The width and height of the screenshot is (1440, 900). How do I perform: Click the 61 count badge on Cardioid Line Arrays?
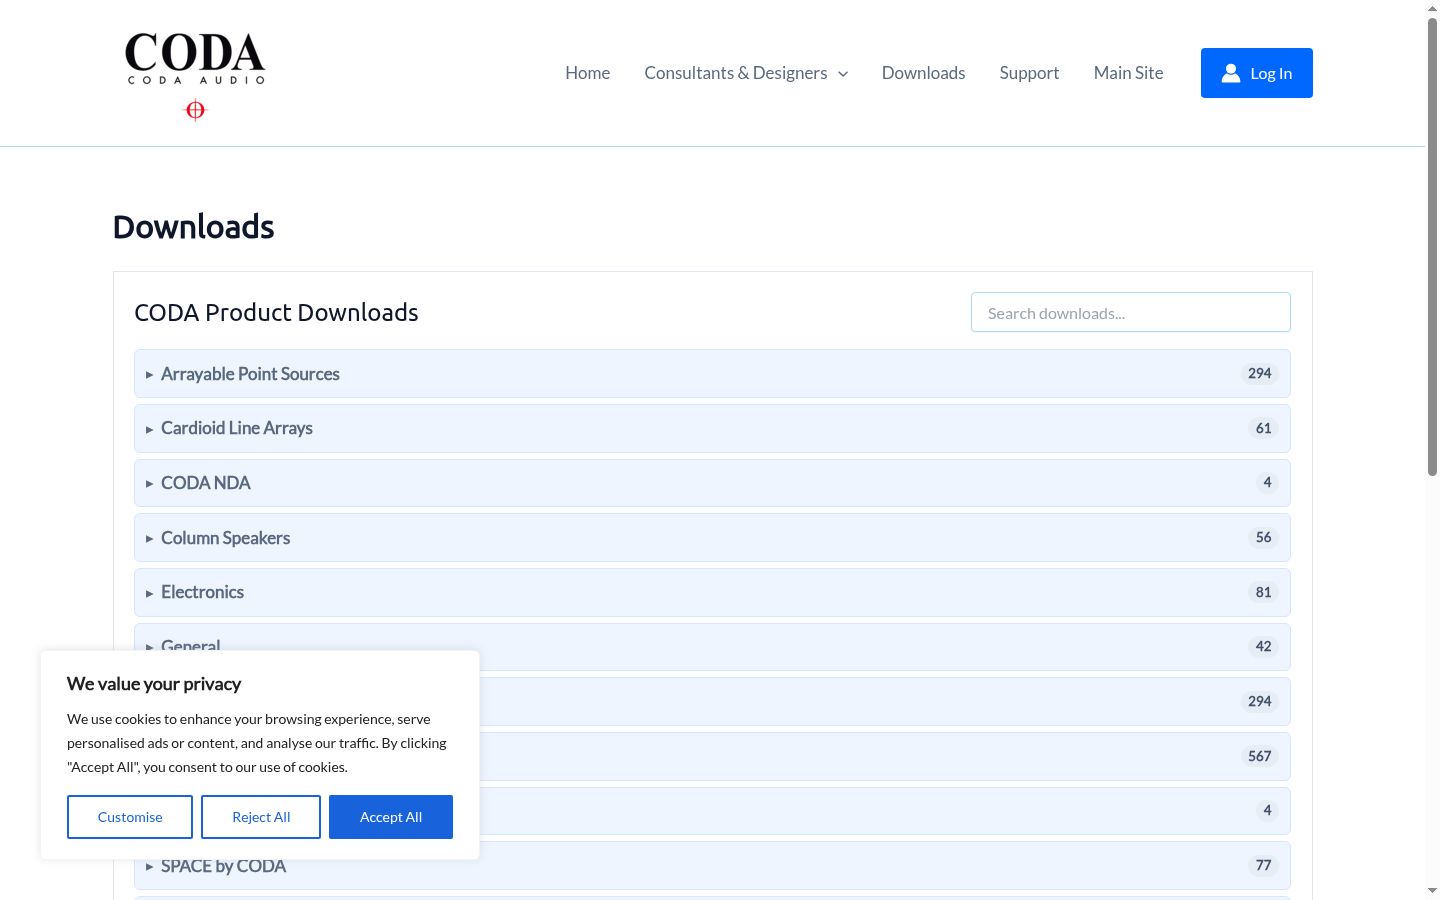coord(1263,428)
